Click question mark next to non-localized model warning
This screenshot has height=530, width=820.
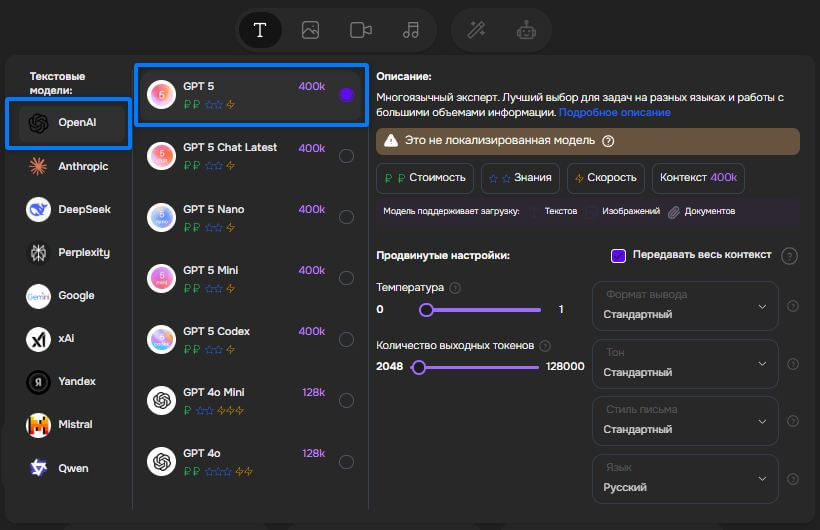(608, 141)
